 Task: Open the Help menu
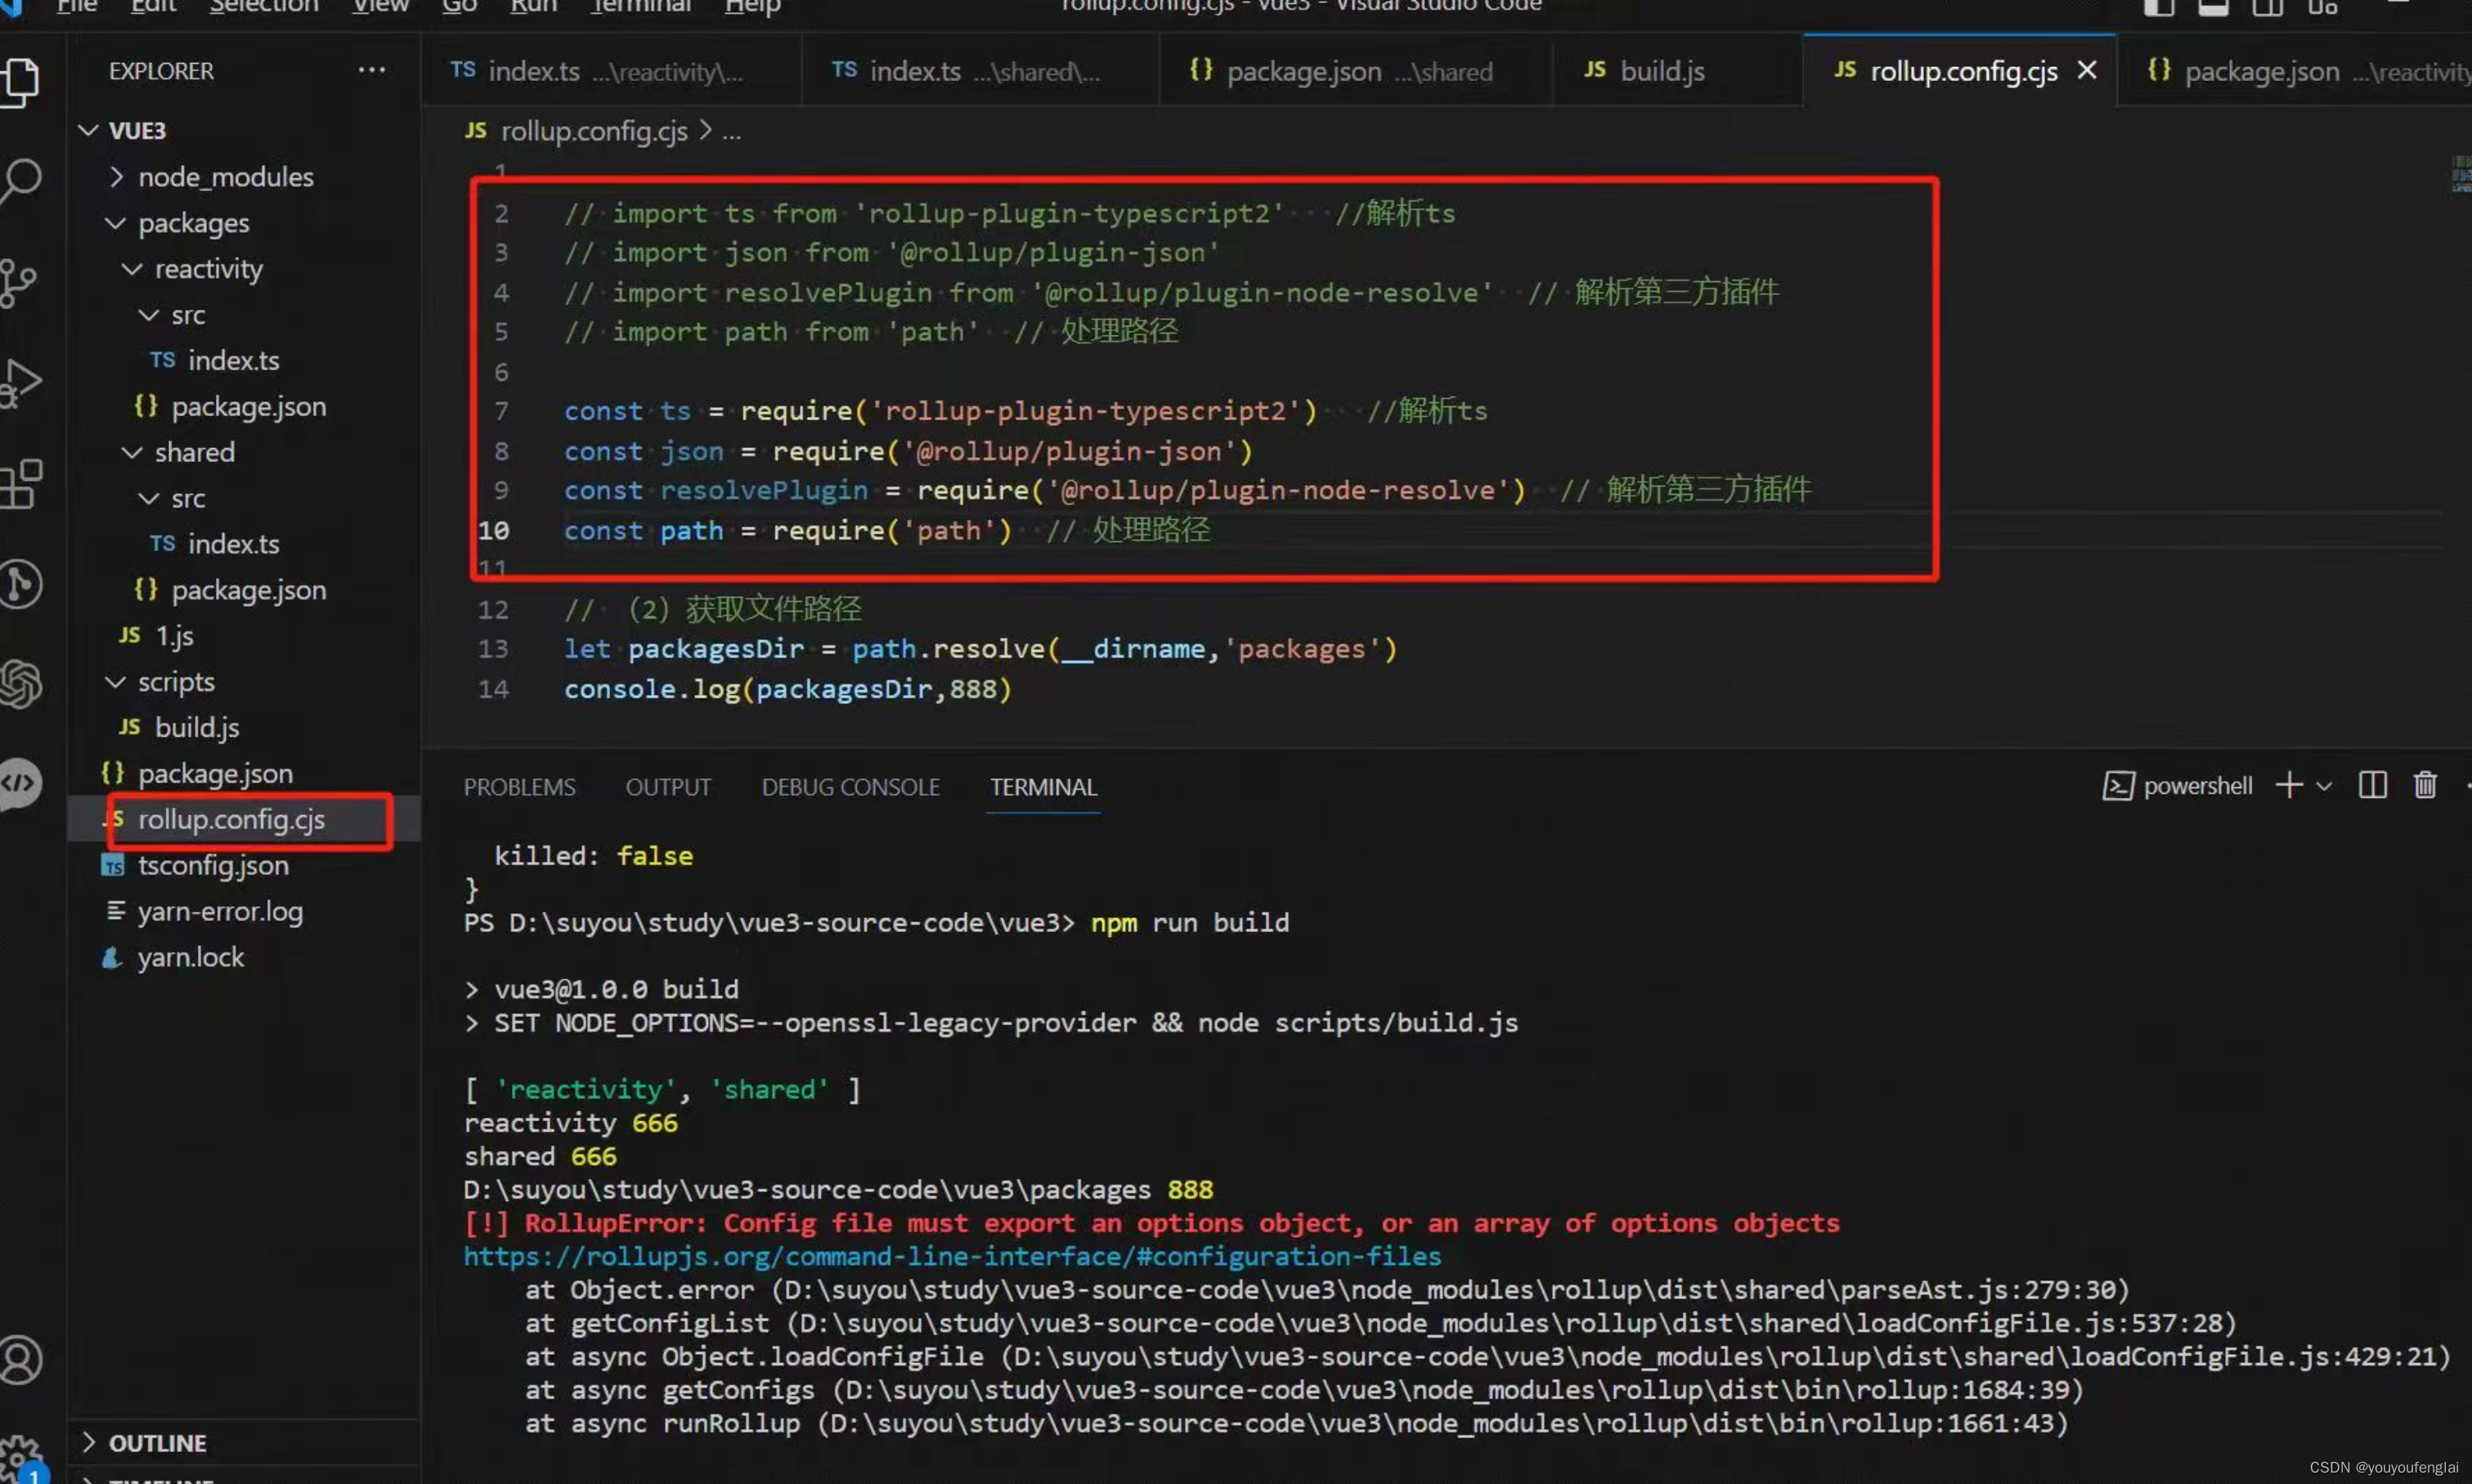(753, 7)
